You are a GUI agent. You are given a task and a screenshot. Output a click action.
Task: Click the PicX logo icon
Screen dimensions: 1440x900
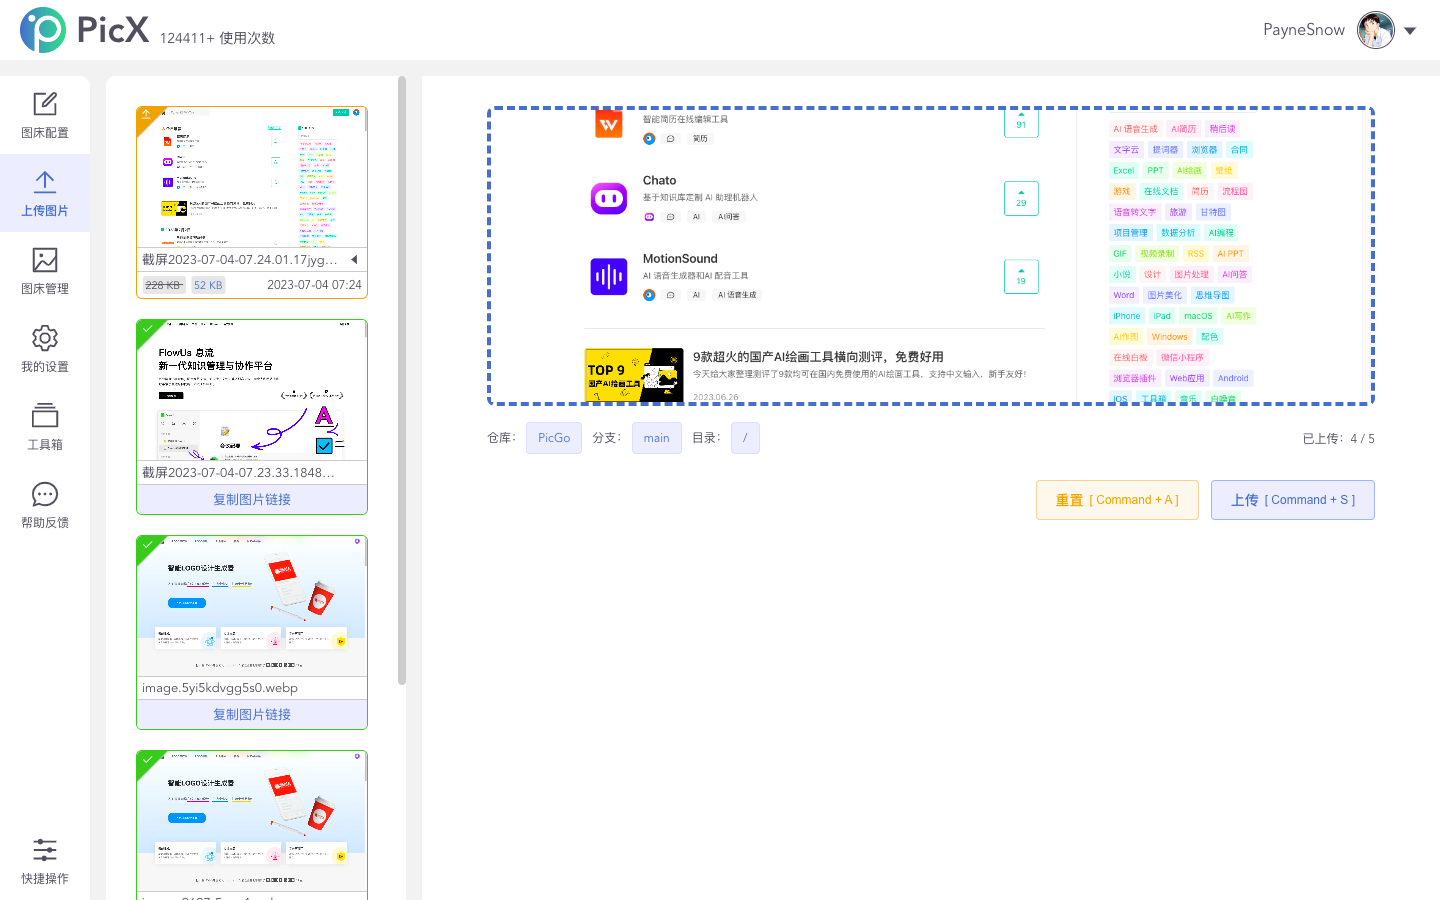click(x=40, y=30)
